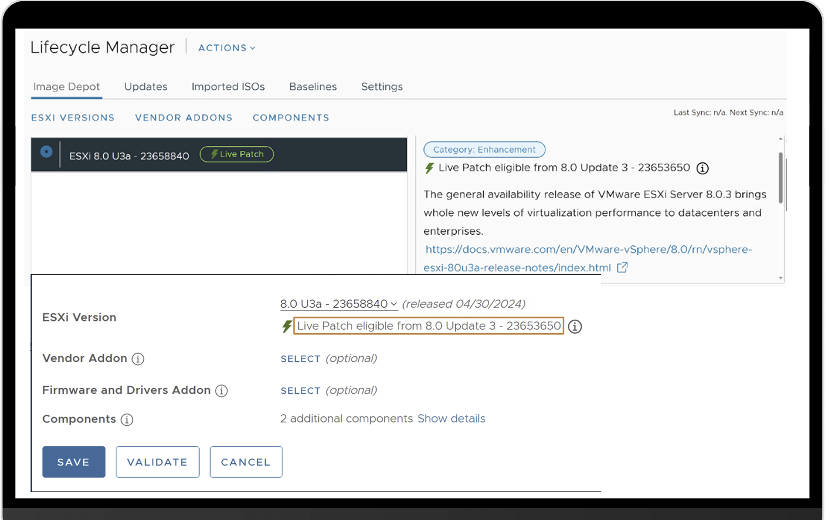
Task: Click the Firmware and Drivers Addon info icon
Action: point(221,391)
